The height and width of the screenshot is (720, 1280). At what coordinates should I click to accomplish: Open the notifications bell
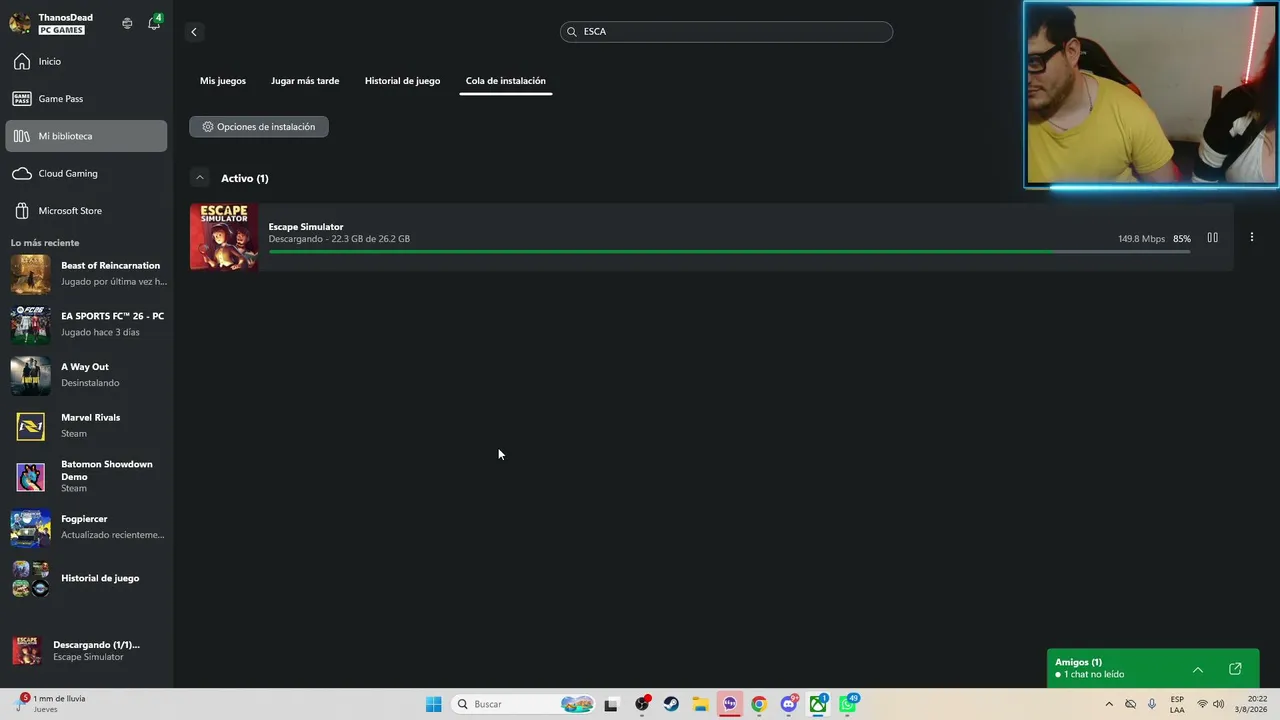(154, 23)
